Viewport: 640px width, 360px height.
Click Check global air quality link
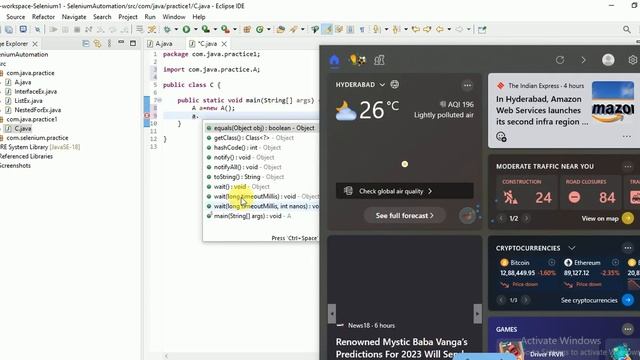click(404, 191)
